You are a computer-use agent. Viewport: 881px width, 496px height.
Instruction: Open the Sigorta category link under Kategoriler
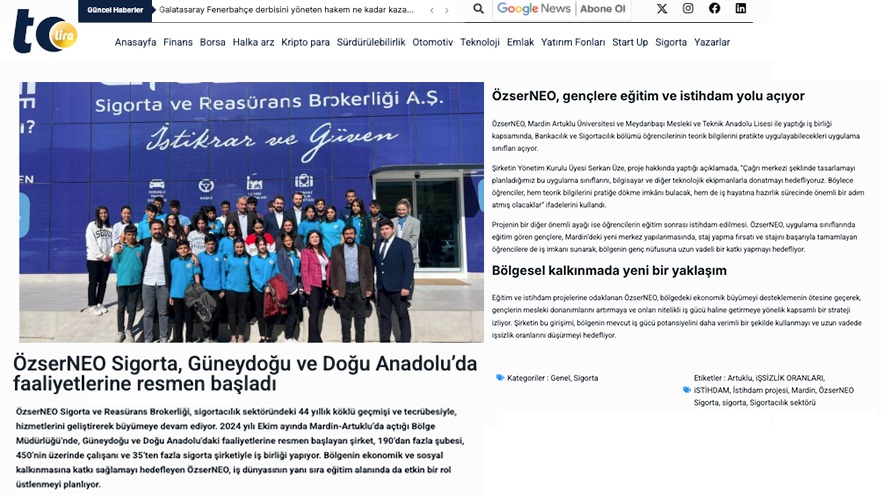[x=585, y=378]
